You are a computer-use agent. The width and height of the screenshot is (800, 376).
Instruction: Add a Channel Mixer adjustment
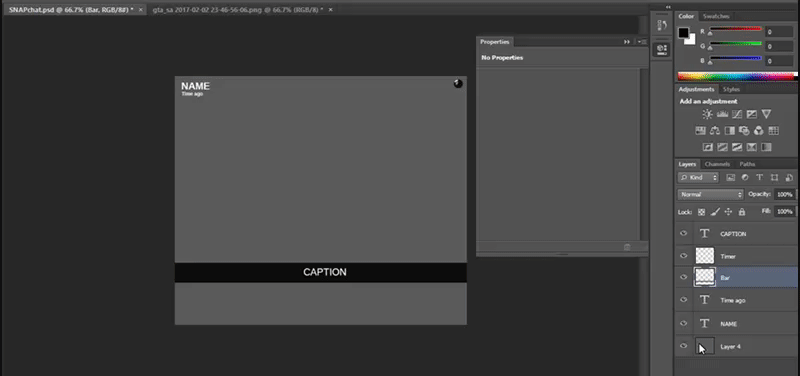[759, 131]
